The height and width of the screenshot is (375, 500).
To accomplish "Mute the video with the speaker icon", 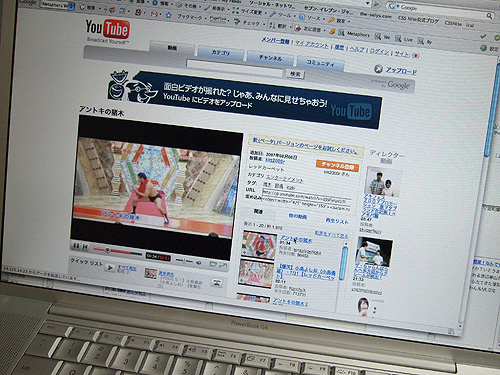I will point(199,263).
